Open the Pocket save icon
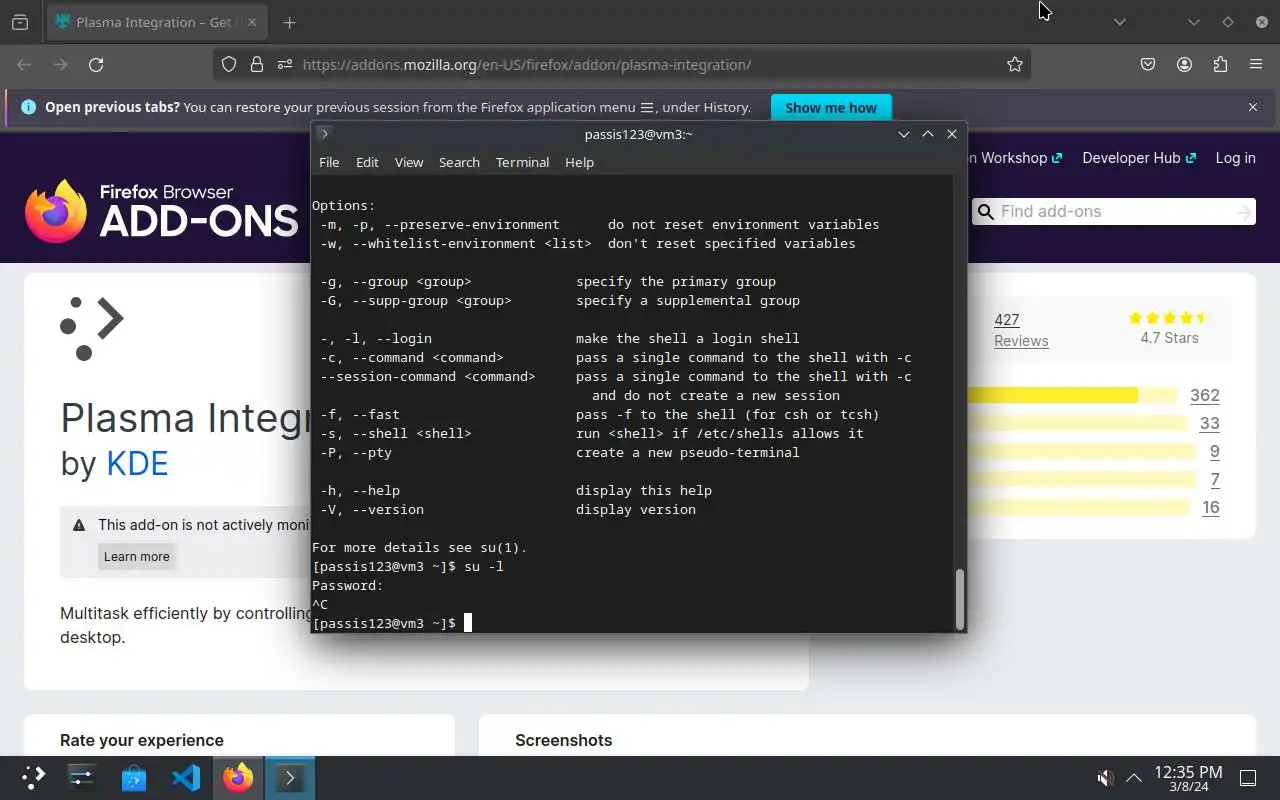1280x800 pixels. tap(1148, 64)
